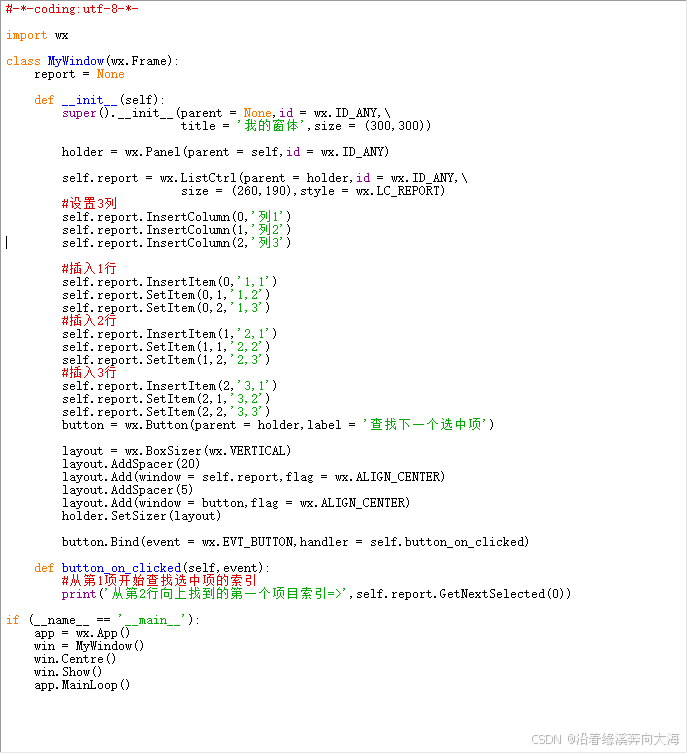Screen dimensions: 687x753
Task: Click the 'class MyWindow(wx.Frame):' line
Action: pyautogui.click(x=92, y=61)
